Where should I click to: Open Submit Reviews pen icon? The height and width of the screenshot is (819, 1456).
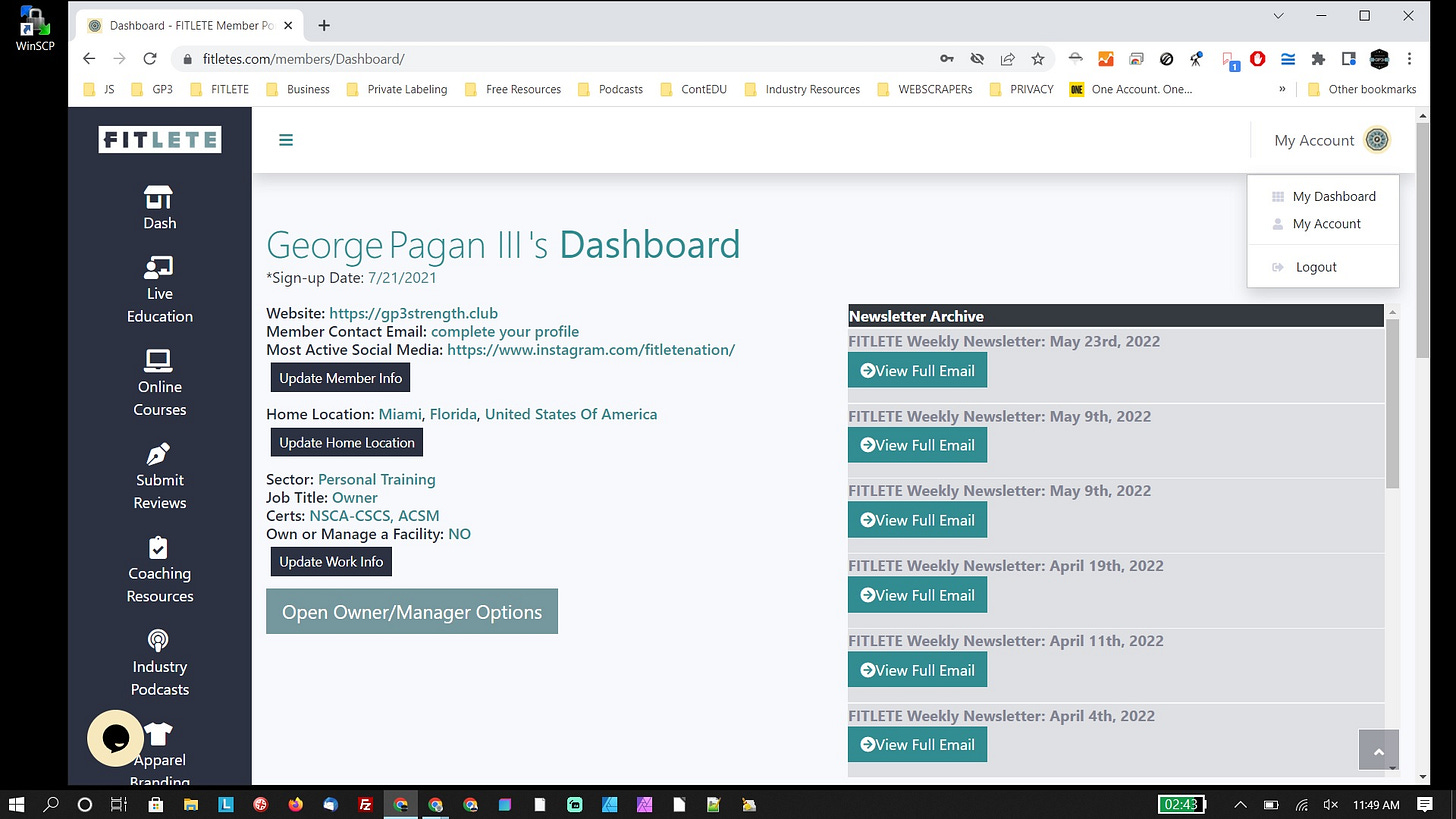pyautogui.click(x=159, y=454)
